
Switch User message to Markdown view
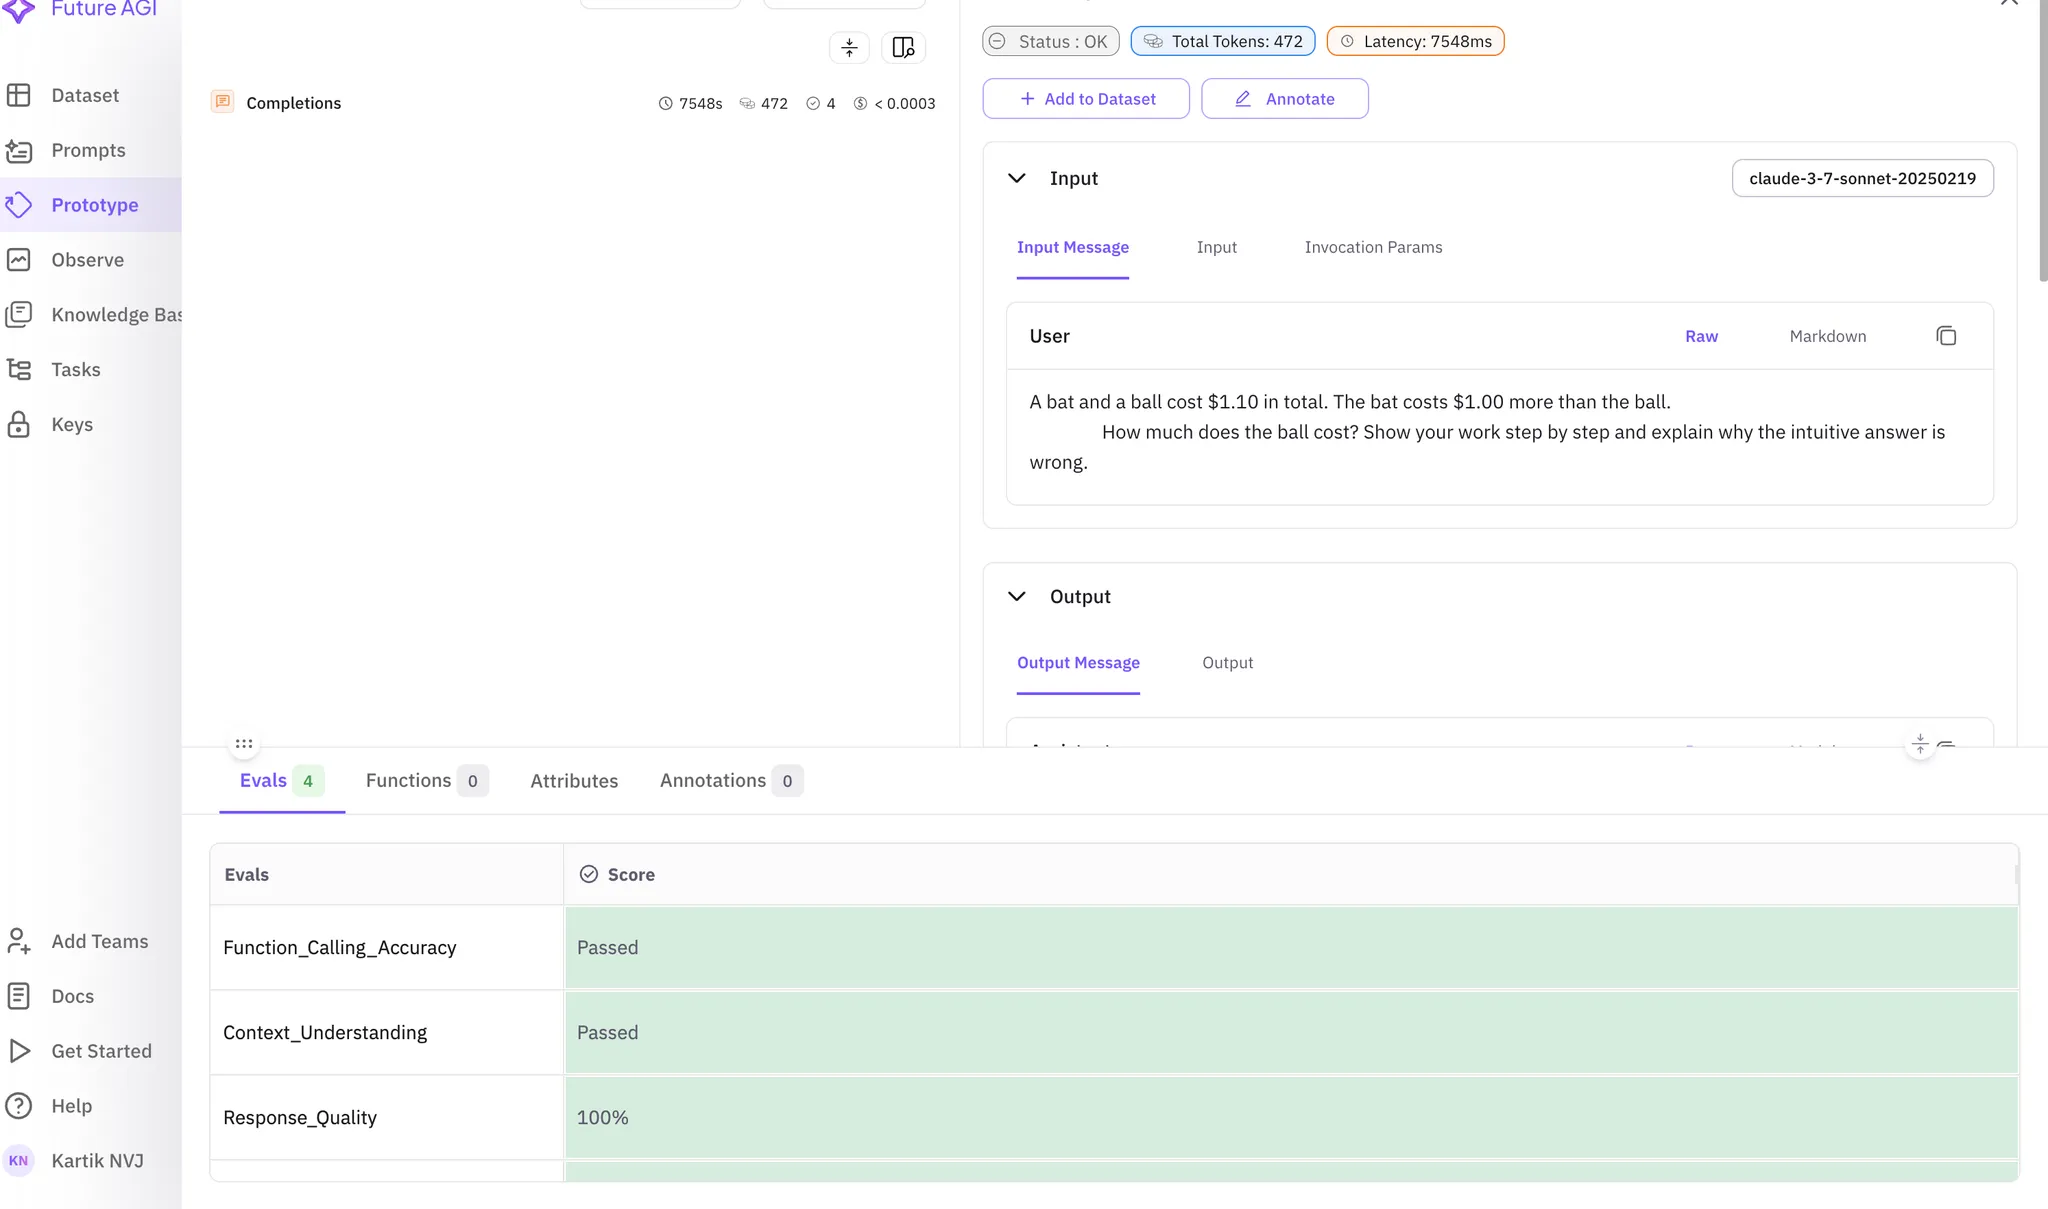tap(1827, 336)
